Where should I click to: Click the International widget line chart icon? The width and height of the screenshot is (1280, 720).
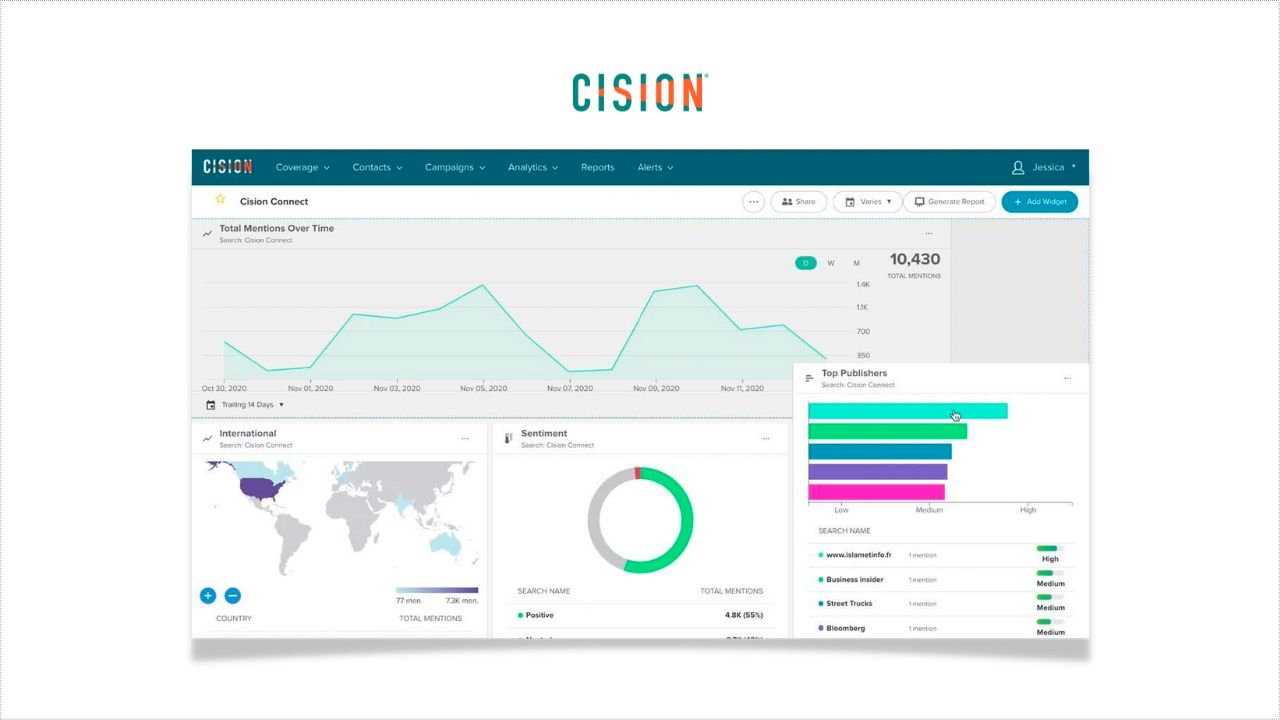click(207, 438)
